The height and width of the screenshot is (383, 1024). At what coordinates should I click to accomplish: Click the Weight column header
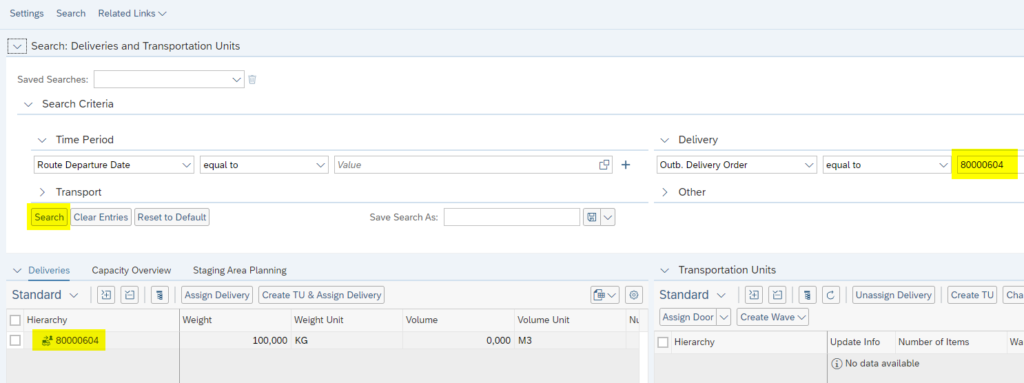[x=235, y=320]
